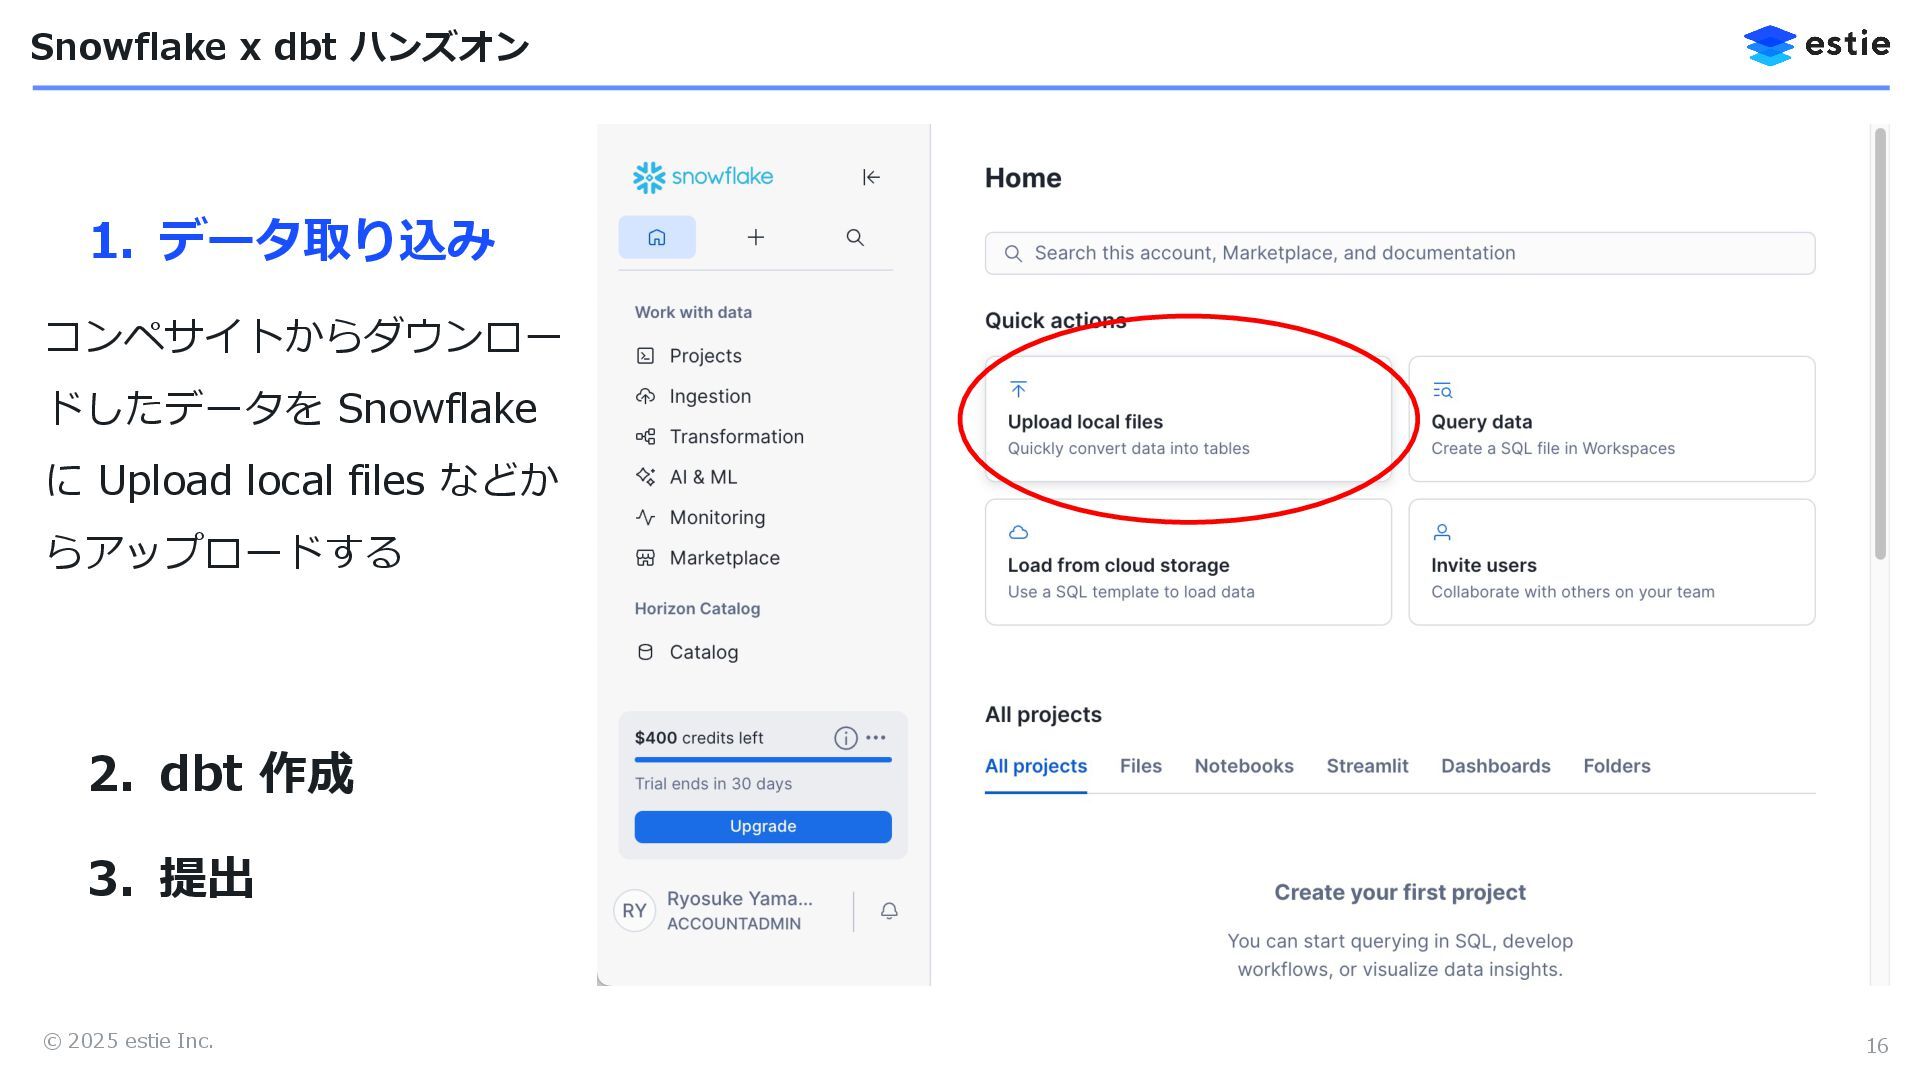Open the Ingestion menu item
Image resolution: width=1920 pixels, height=1080 pixels.
click(709, 396)
